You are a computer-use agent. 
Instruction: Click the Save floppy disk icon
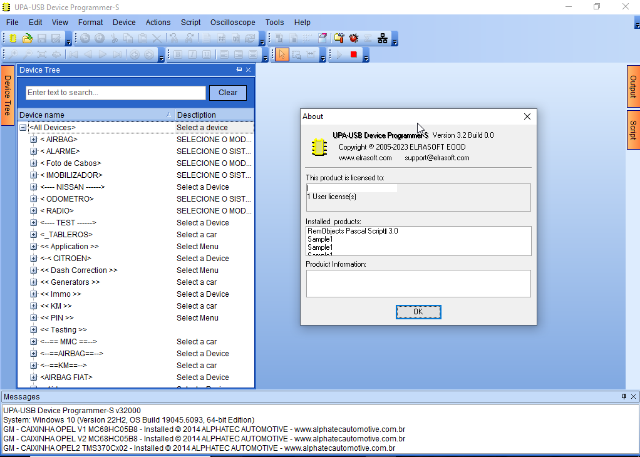point(42,38)
